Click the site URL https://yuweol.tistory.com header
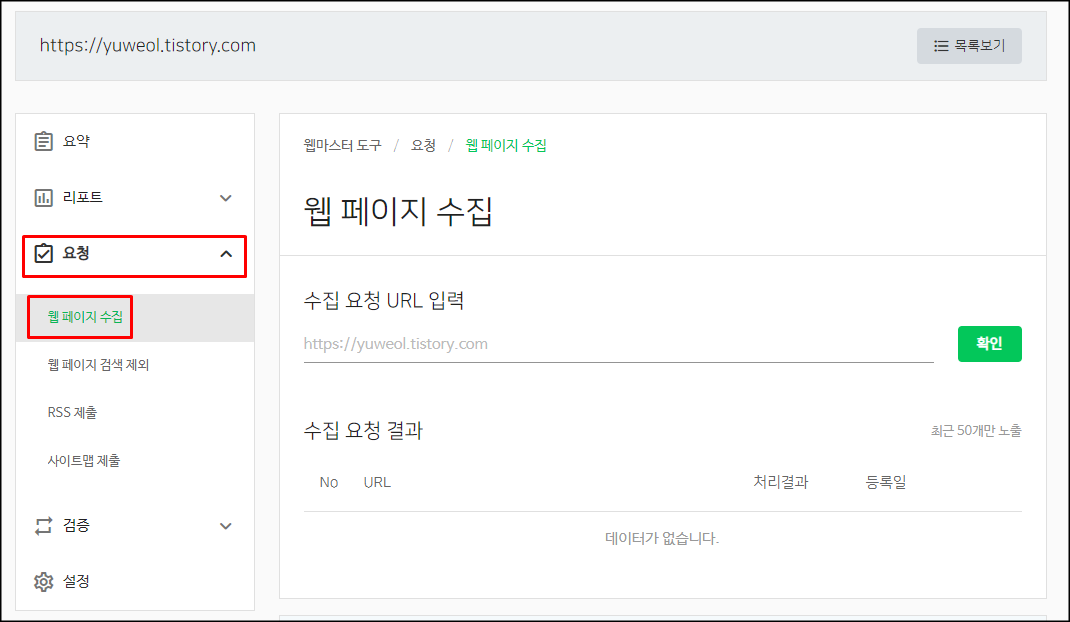Viewport: 1070px width, 622px height. [147, 46]
